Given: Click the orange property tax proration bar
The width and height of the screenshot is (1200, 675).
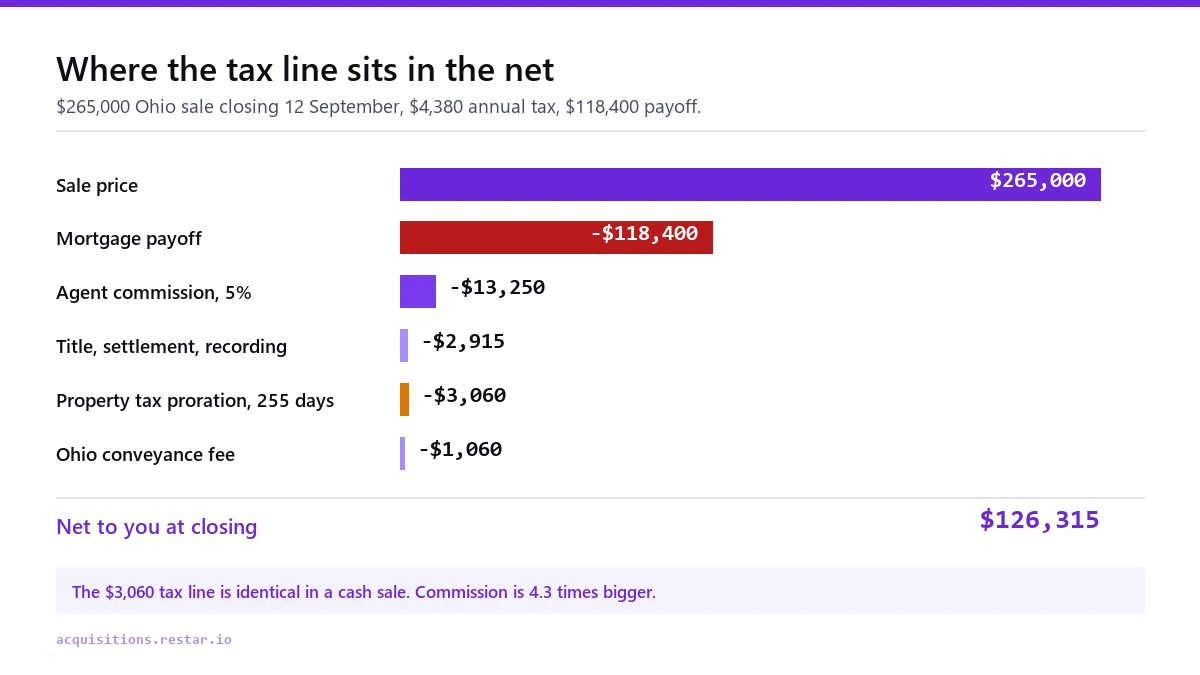Looking at the screenshot, I should click(x=405, y=399).
